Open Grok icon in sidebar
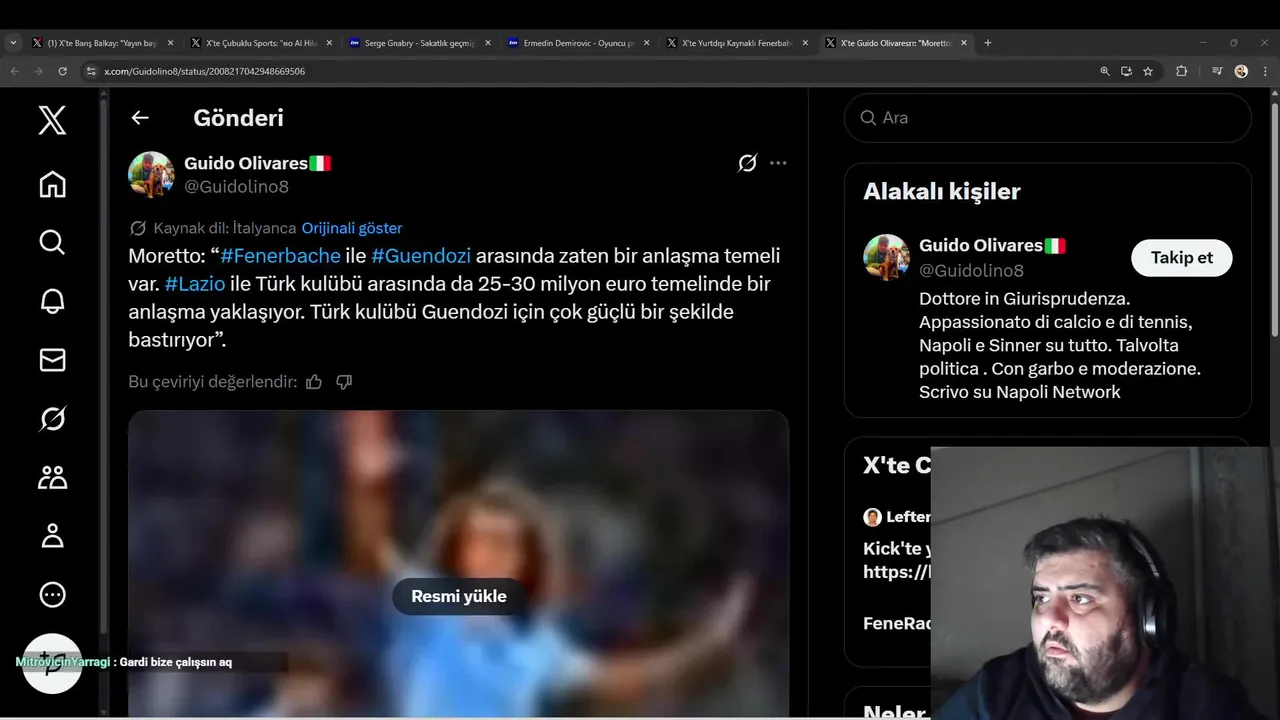This screenshot has width=1280, height=720. tap(52, 418)
